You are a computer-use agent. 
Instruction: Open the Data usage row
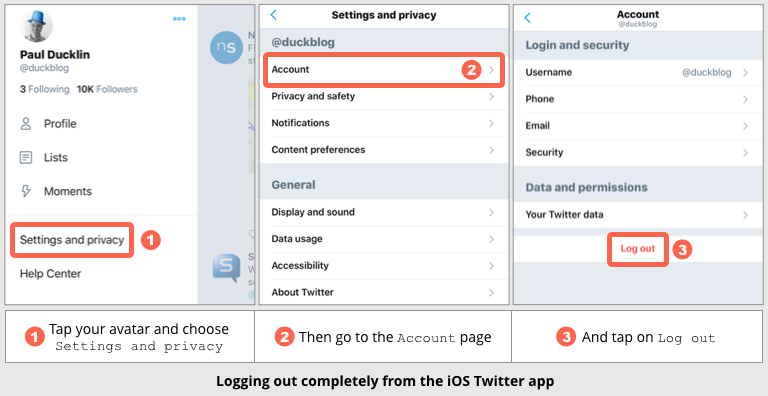(384, 239)
